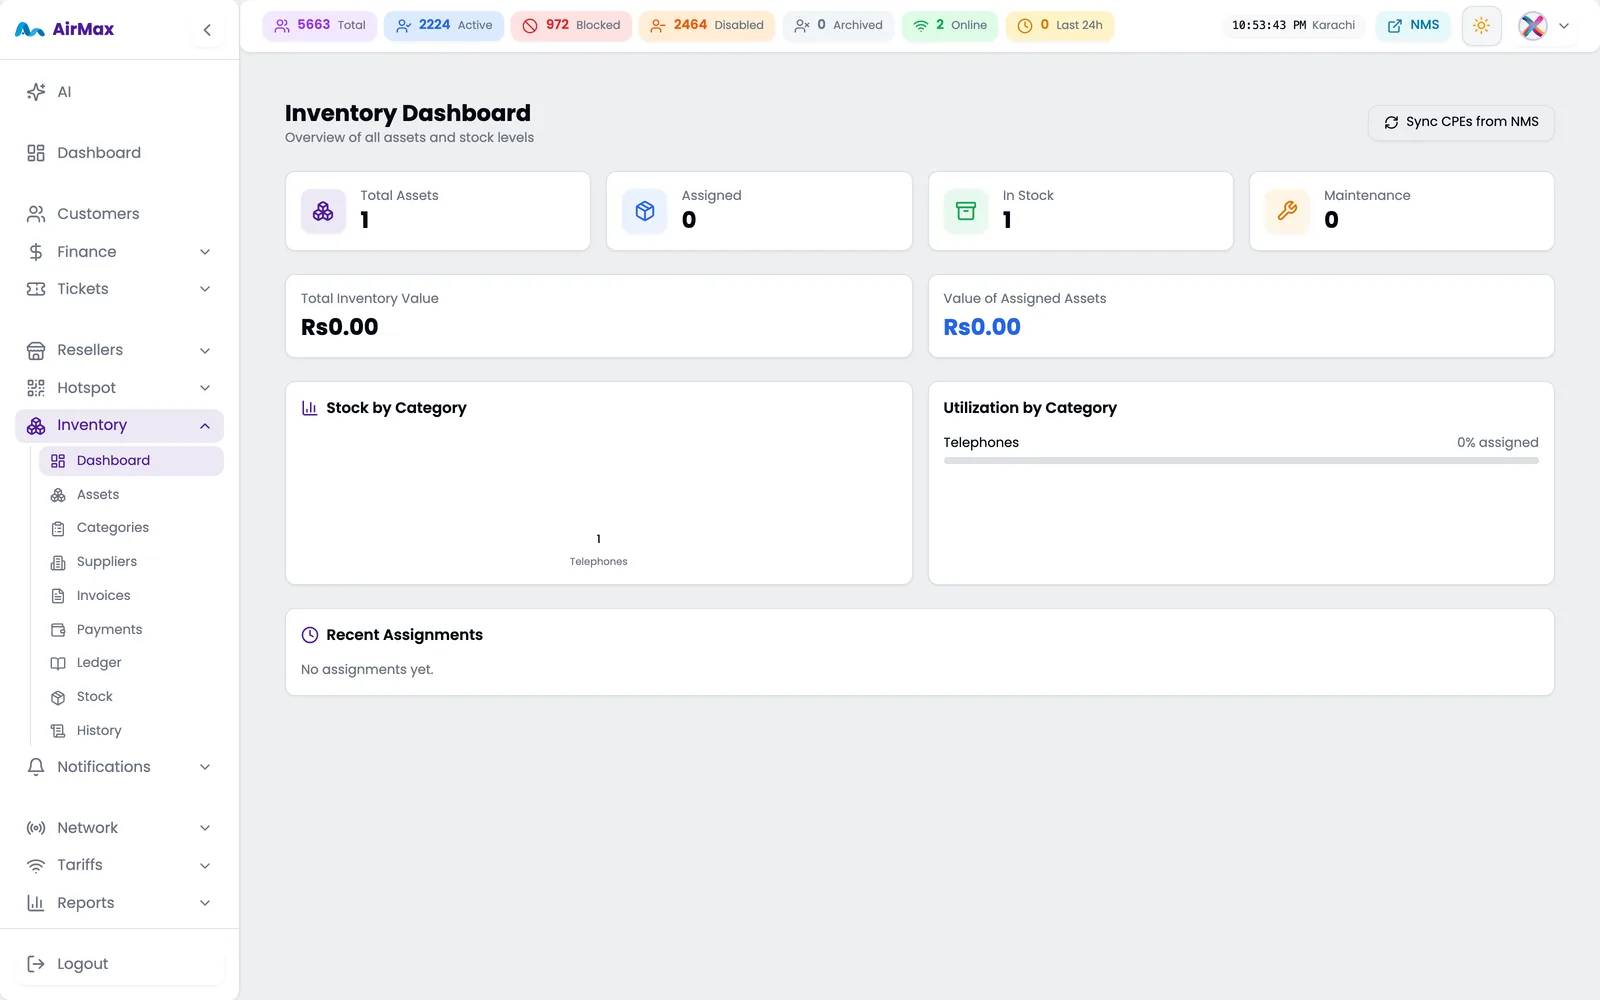This screenshot has height=1000, width=1600.
Task: Click the 972 Blocked users badge
Action: click(571, 26)
